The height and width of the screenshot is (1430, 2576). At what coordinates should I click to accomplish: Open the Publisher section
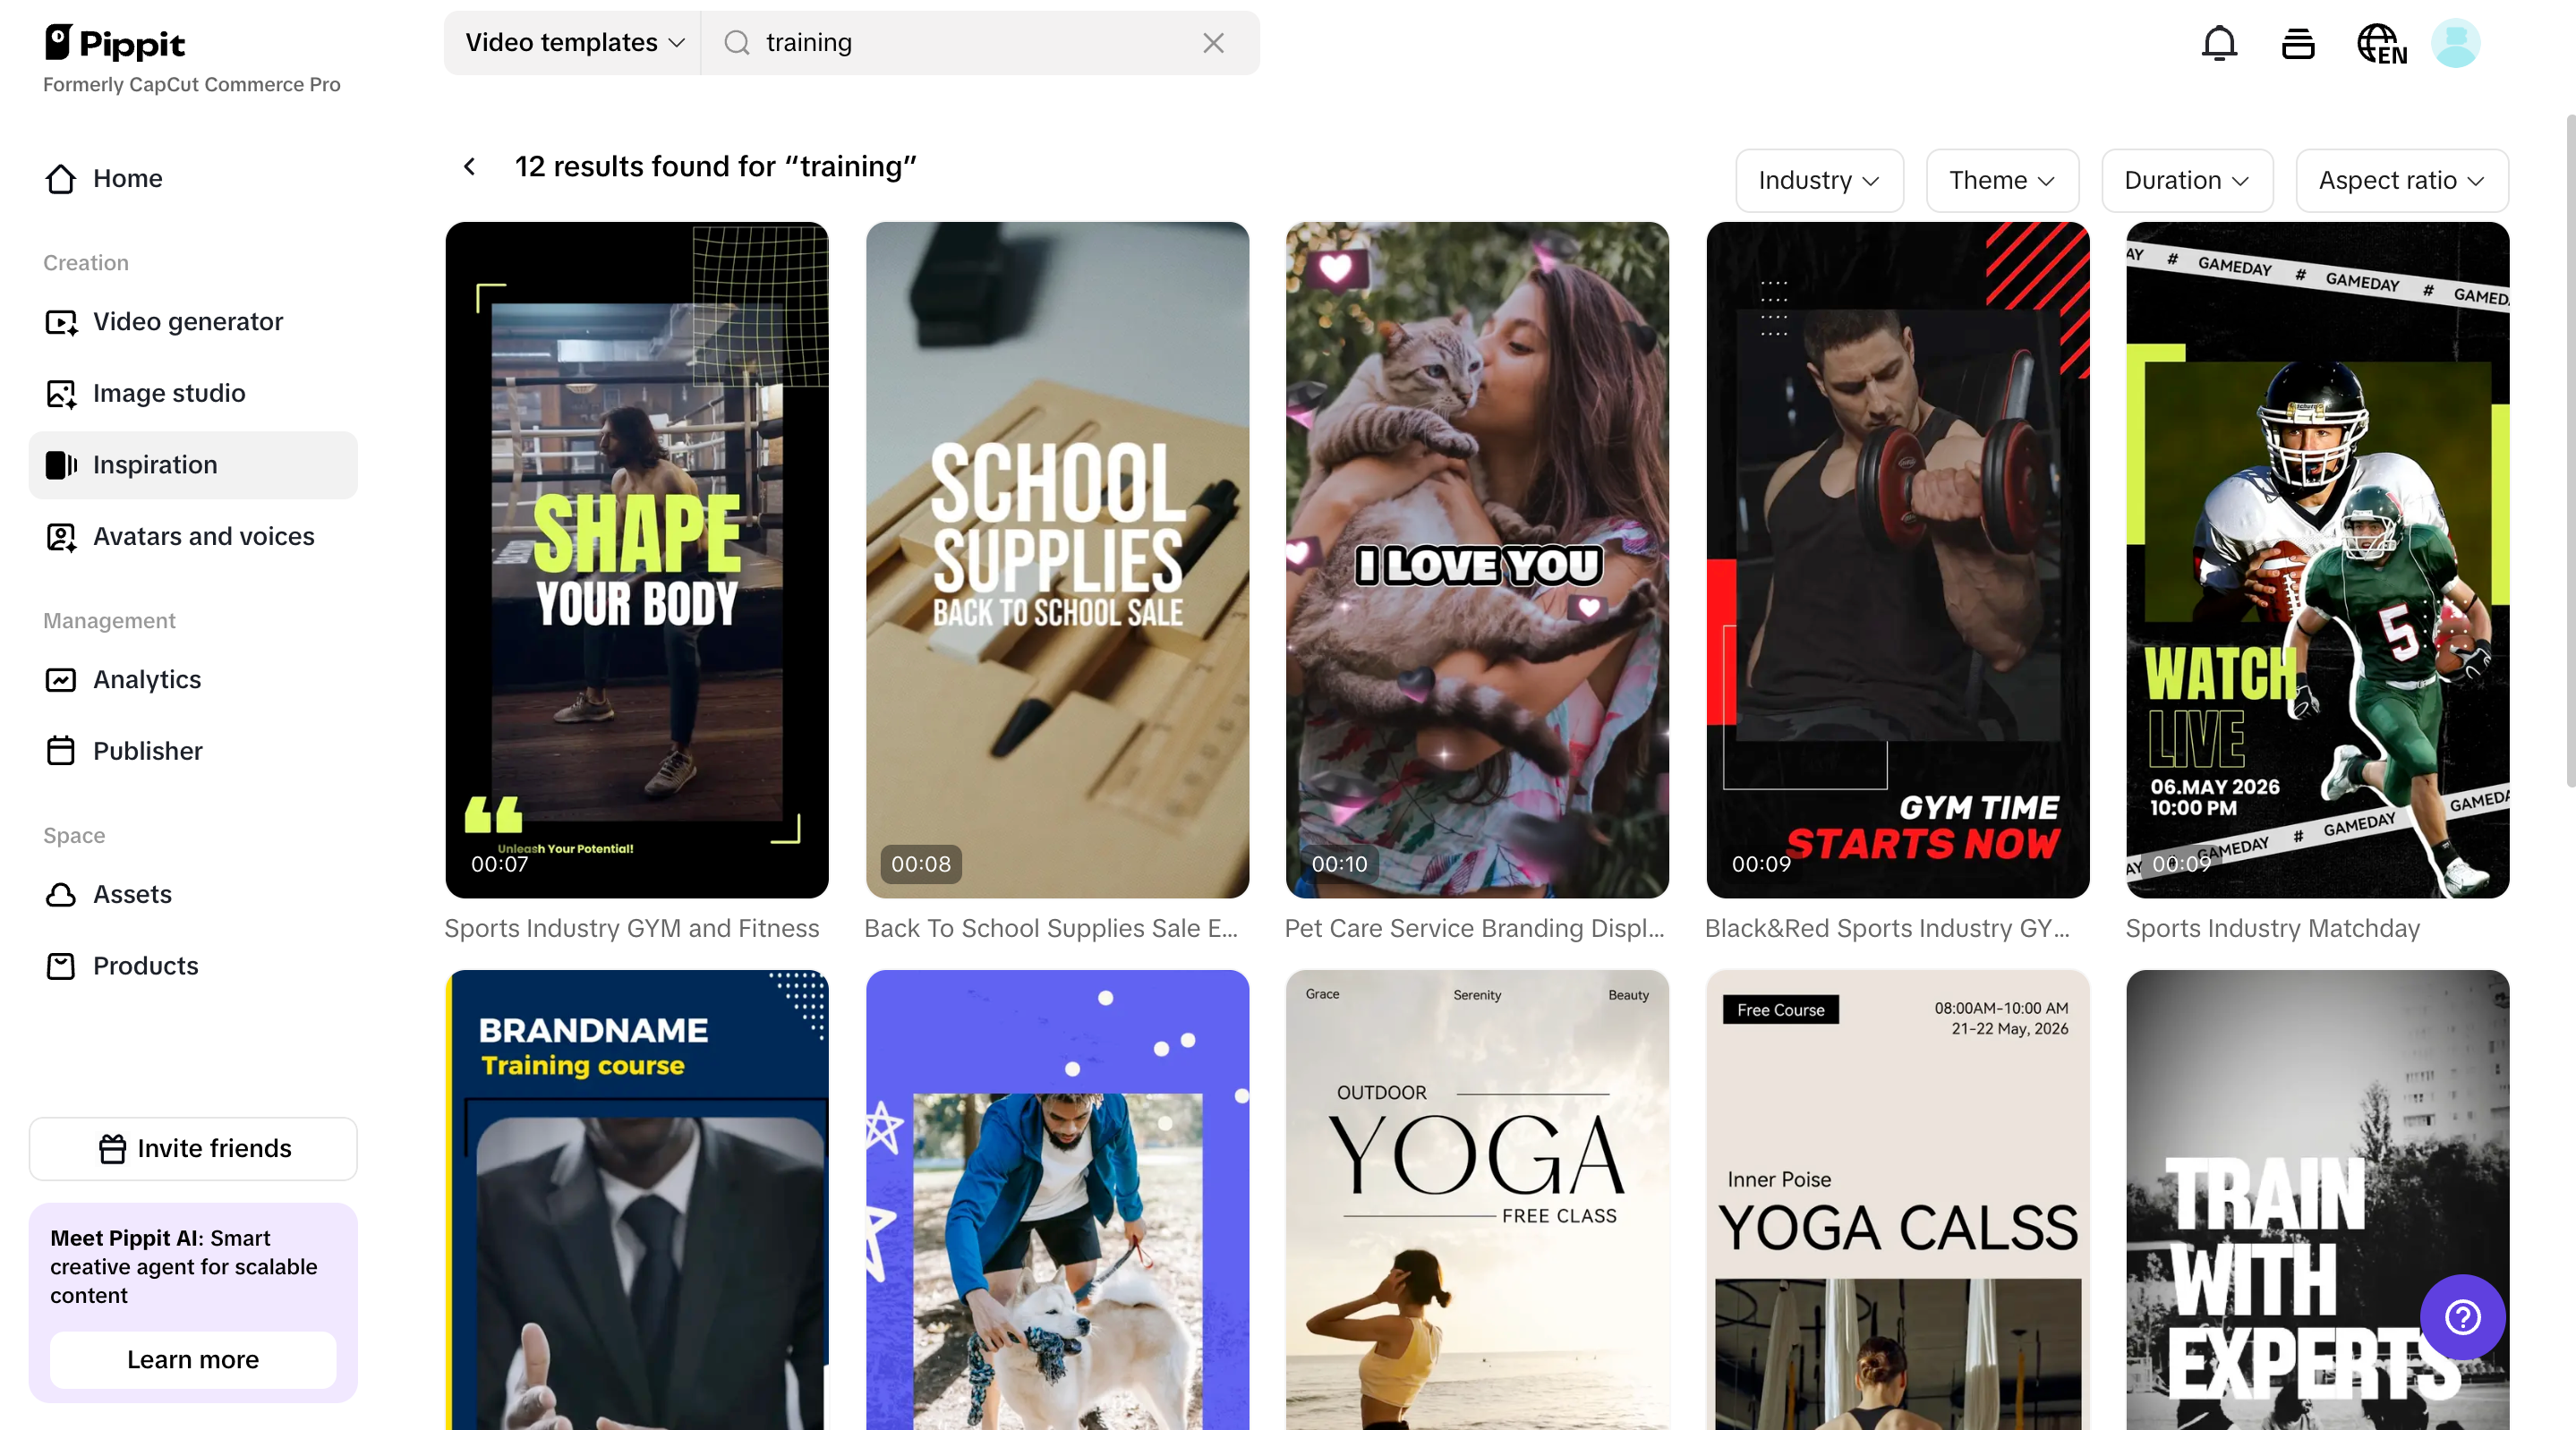point(147,750)
